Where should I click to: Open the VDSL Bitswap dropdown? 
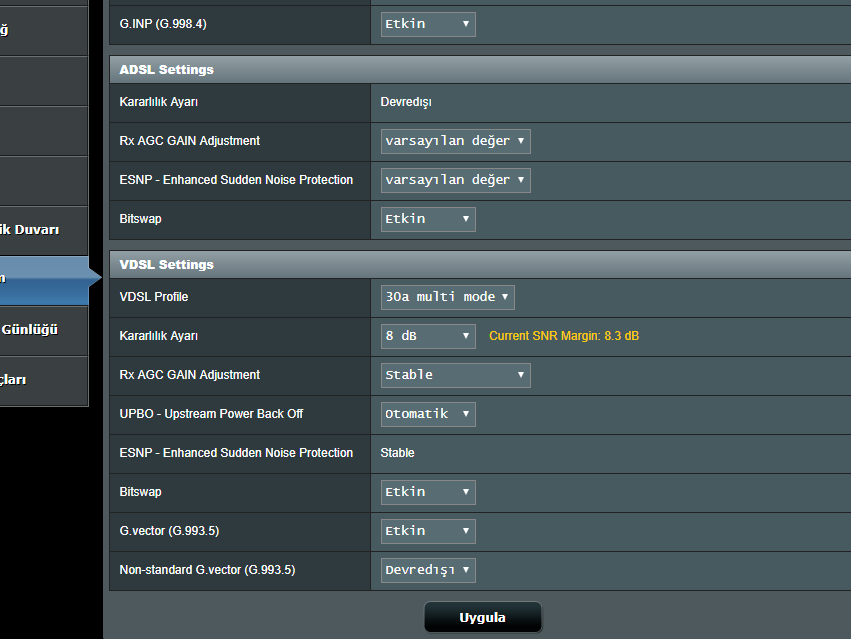[427, 492]
